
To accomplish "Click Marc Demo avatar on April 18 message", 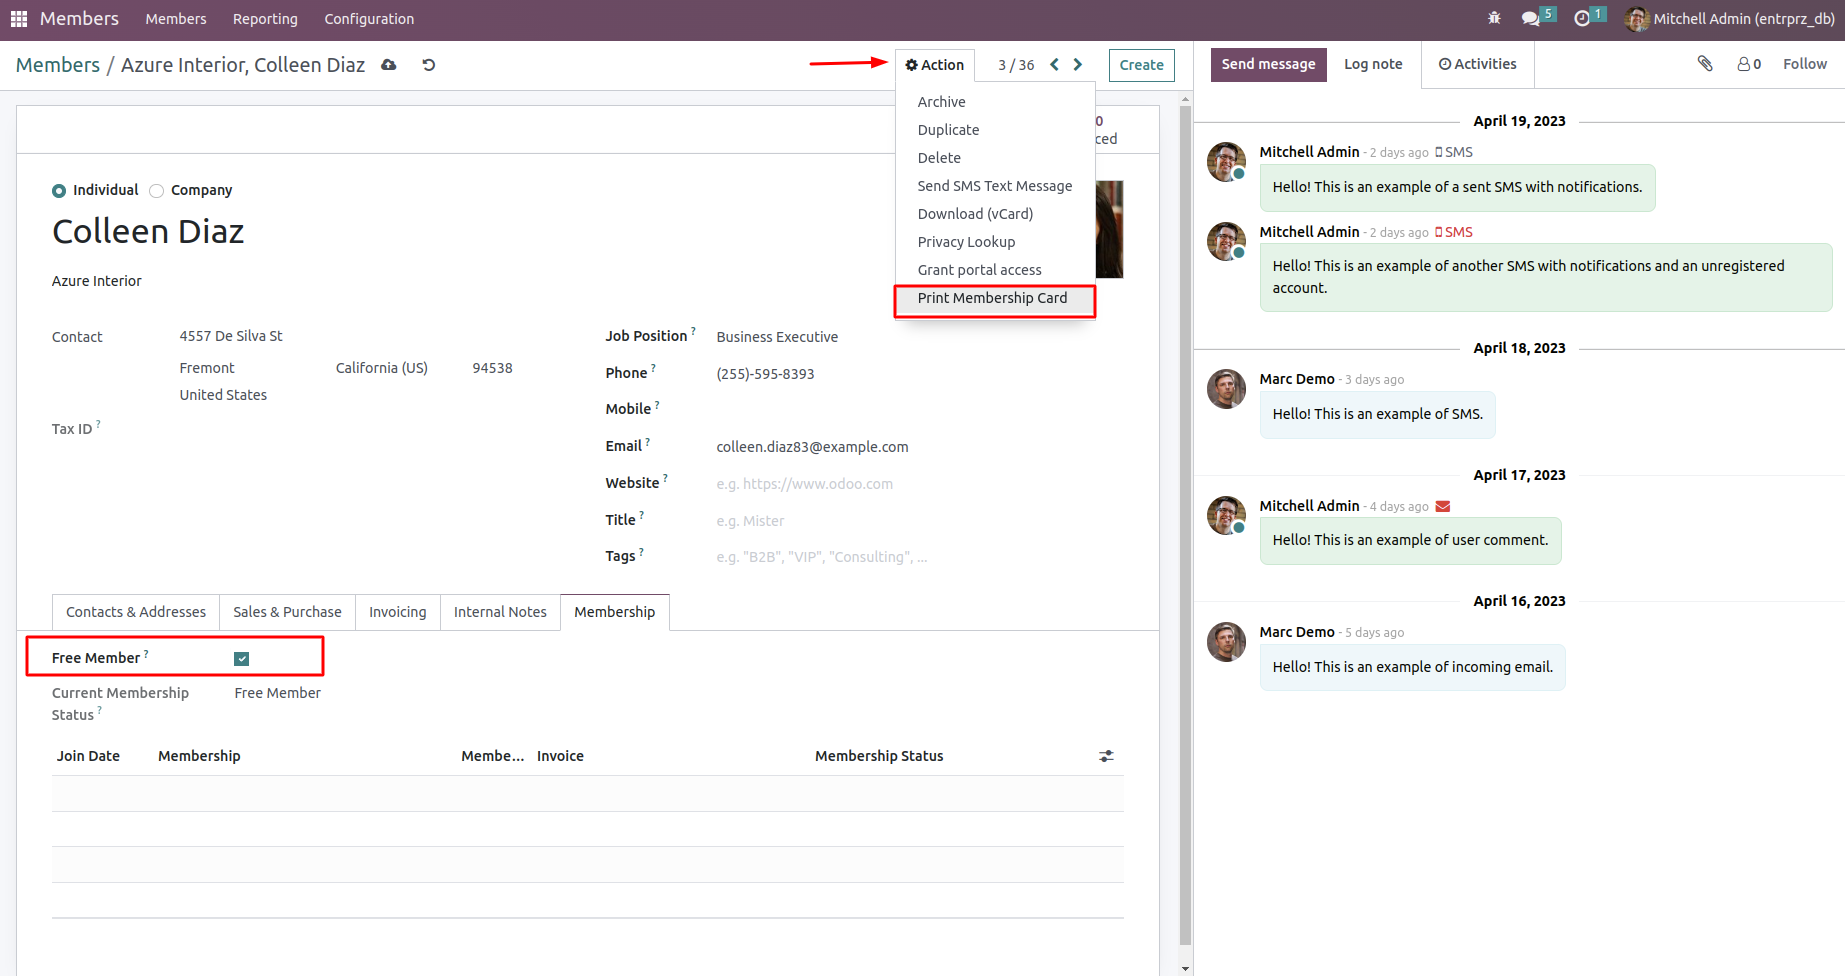I will pos(1227,389).
